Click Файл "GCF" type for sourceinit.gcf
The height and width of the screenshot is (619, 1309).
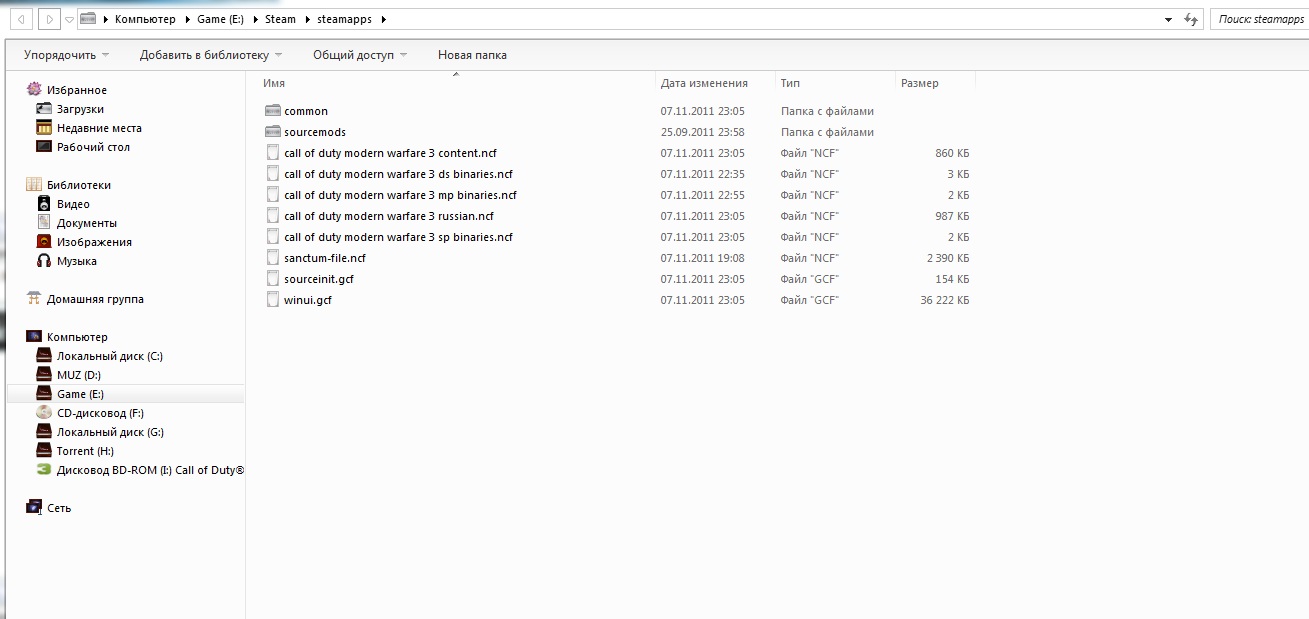click(809, 279)
